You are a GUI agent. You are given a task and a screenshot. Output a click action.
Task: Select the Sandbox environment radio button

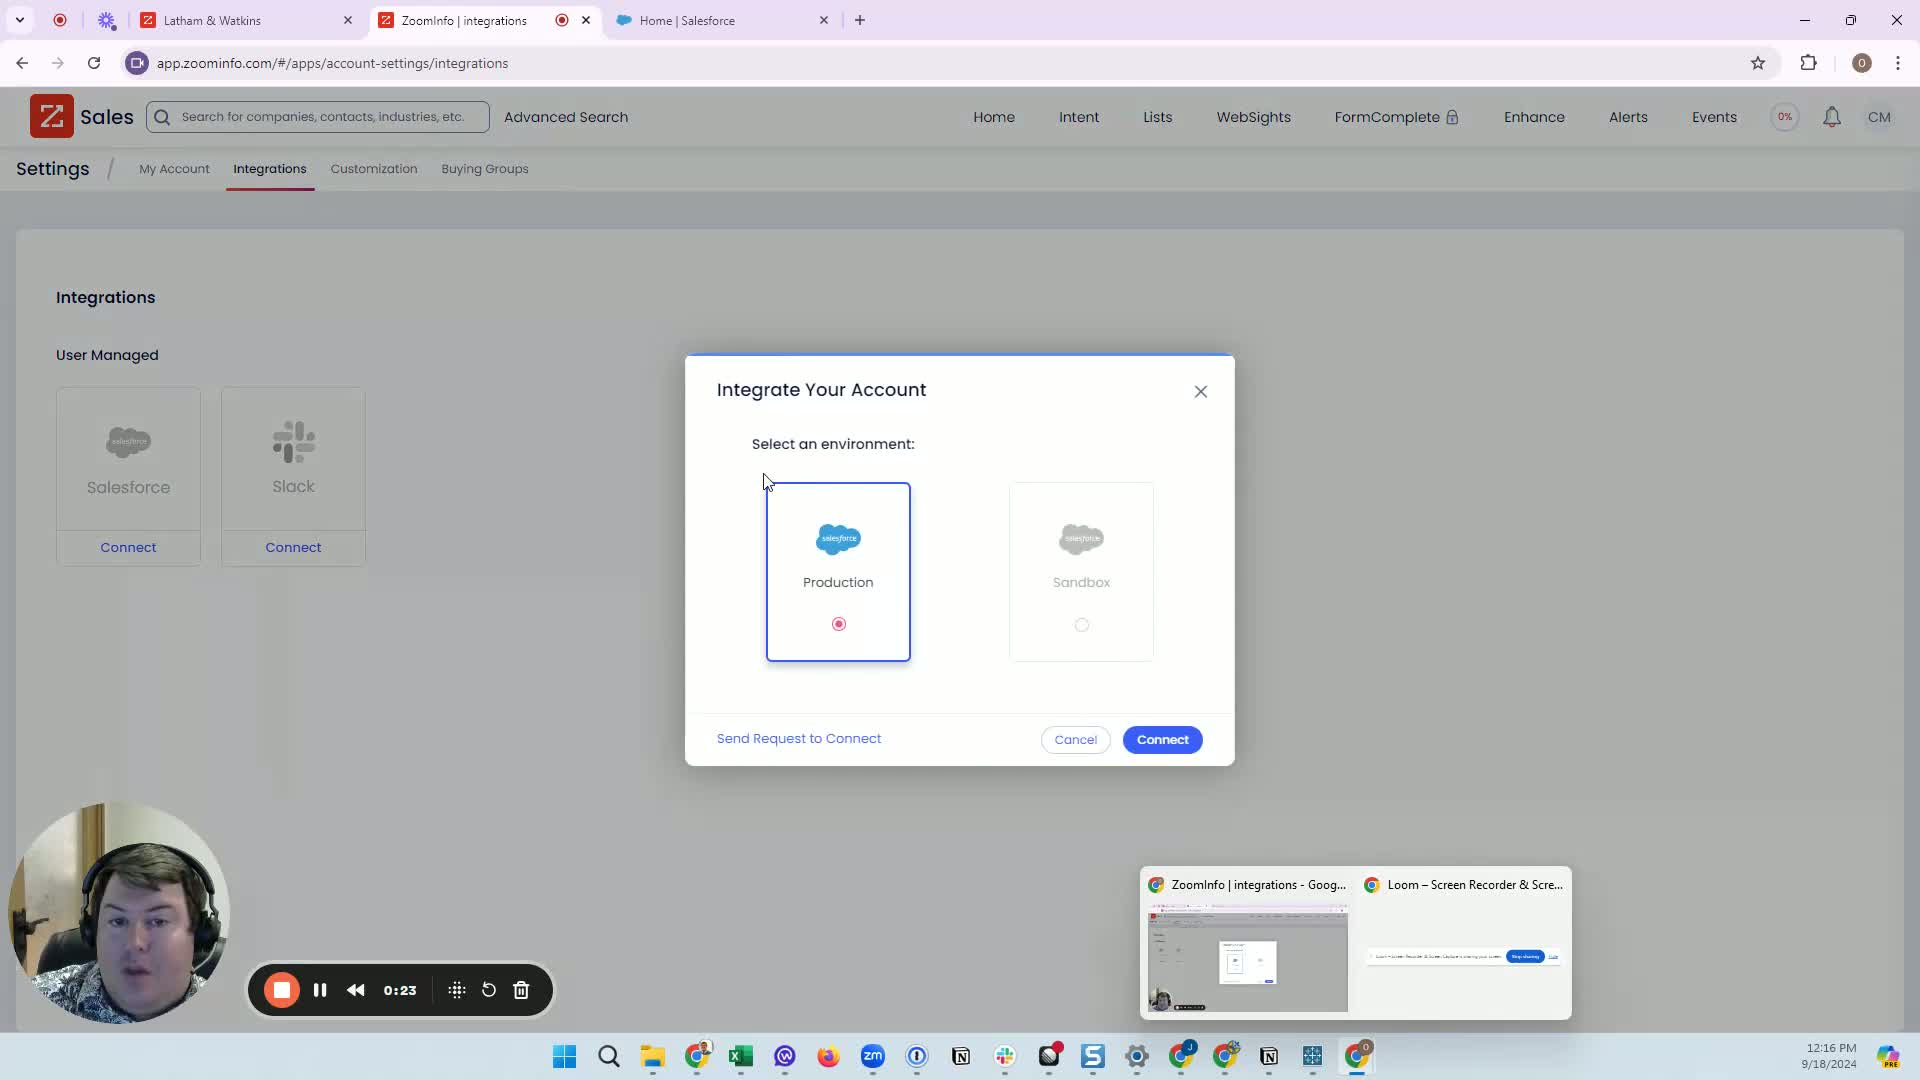click(1081, 625)
